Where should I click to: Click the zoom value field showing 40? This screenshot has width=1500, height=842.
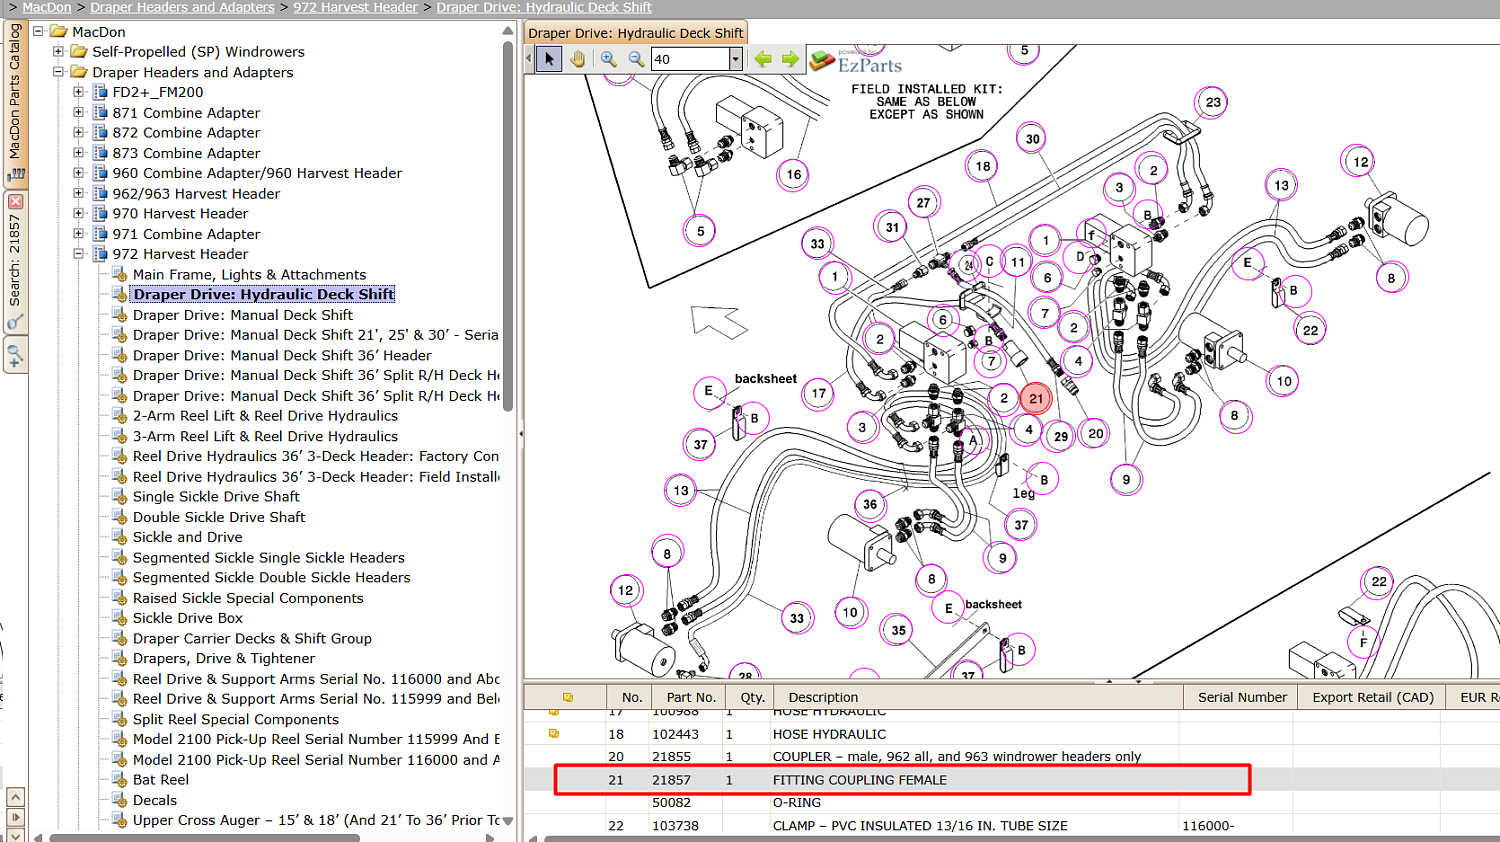tap(690, 59)
